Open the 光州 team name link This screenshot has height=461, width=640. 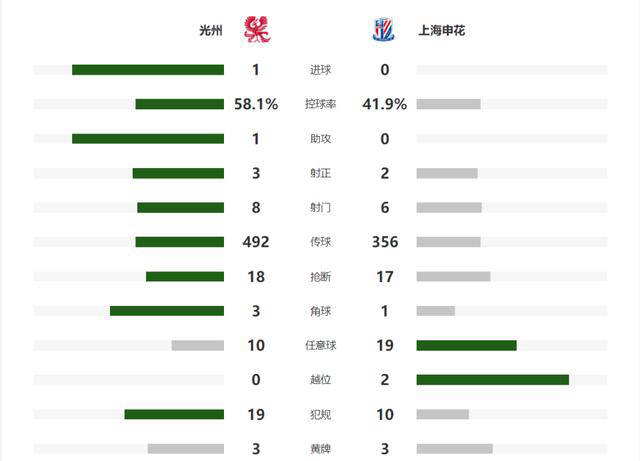tap(211, 31)
